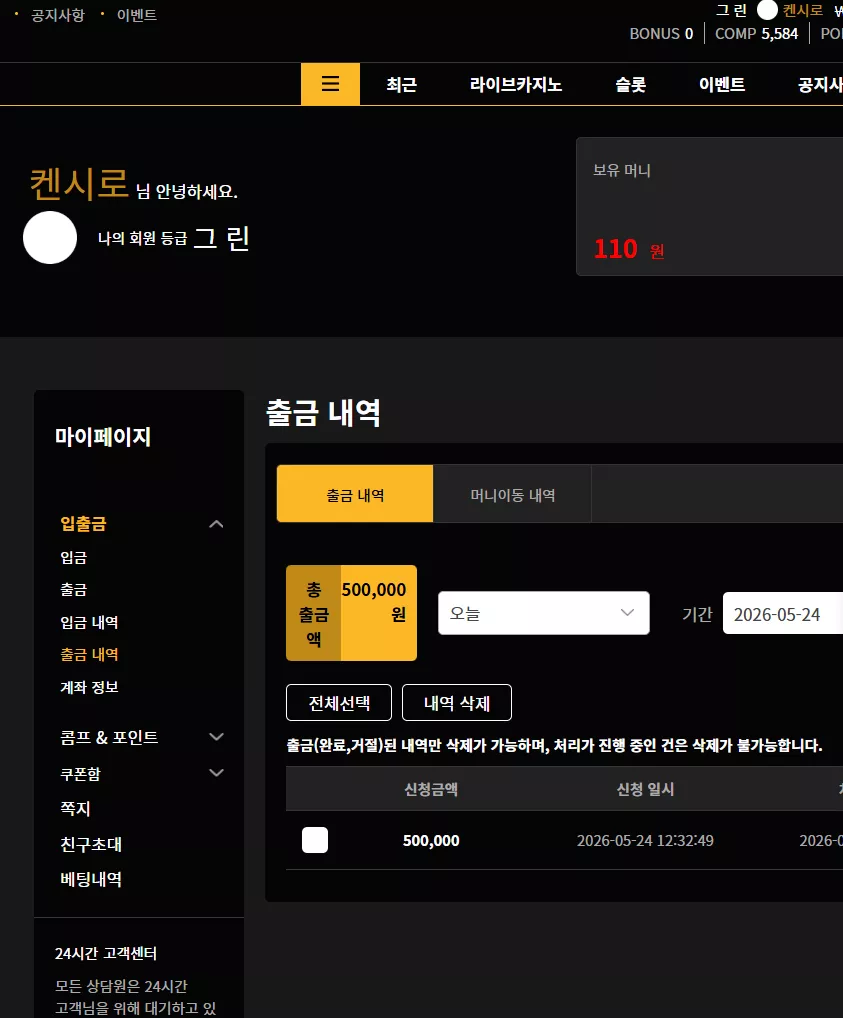
Task: Open 친구초대 in the sidebar
Action: coord(91,844)
